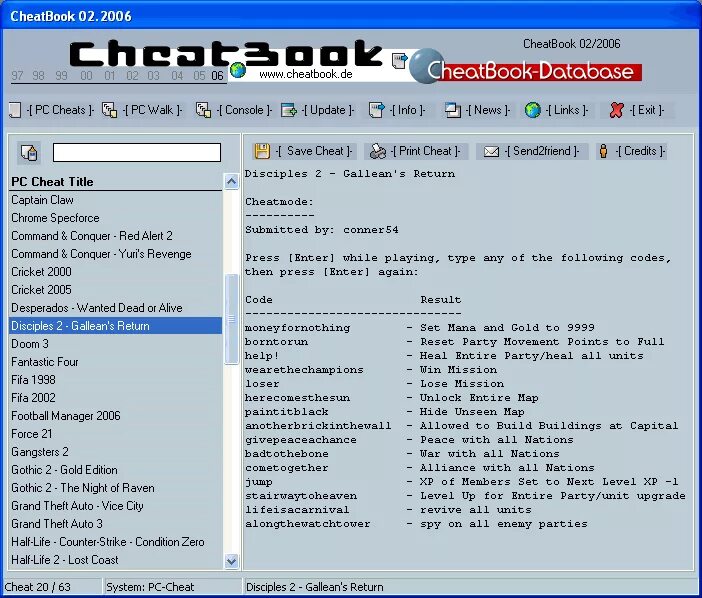
Task: Select Command & Conquer - Red Alert 2
Action: pos(116,236)
